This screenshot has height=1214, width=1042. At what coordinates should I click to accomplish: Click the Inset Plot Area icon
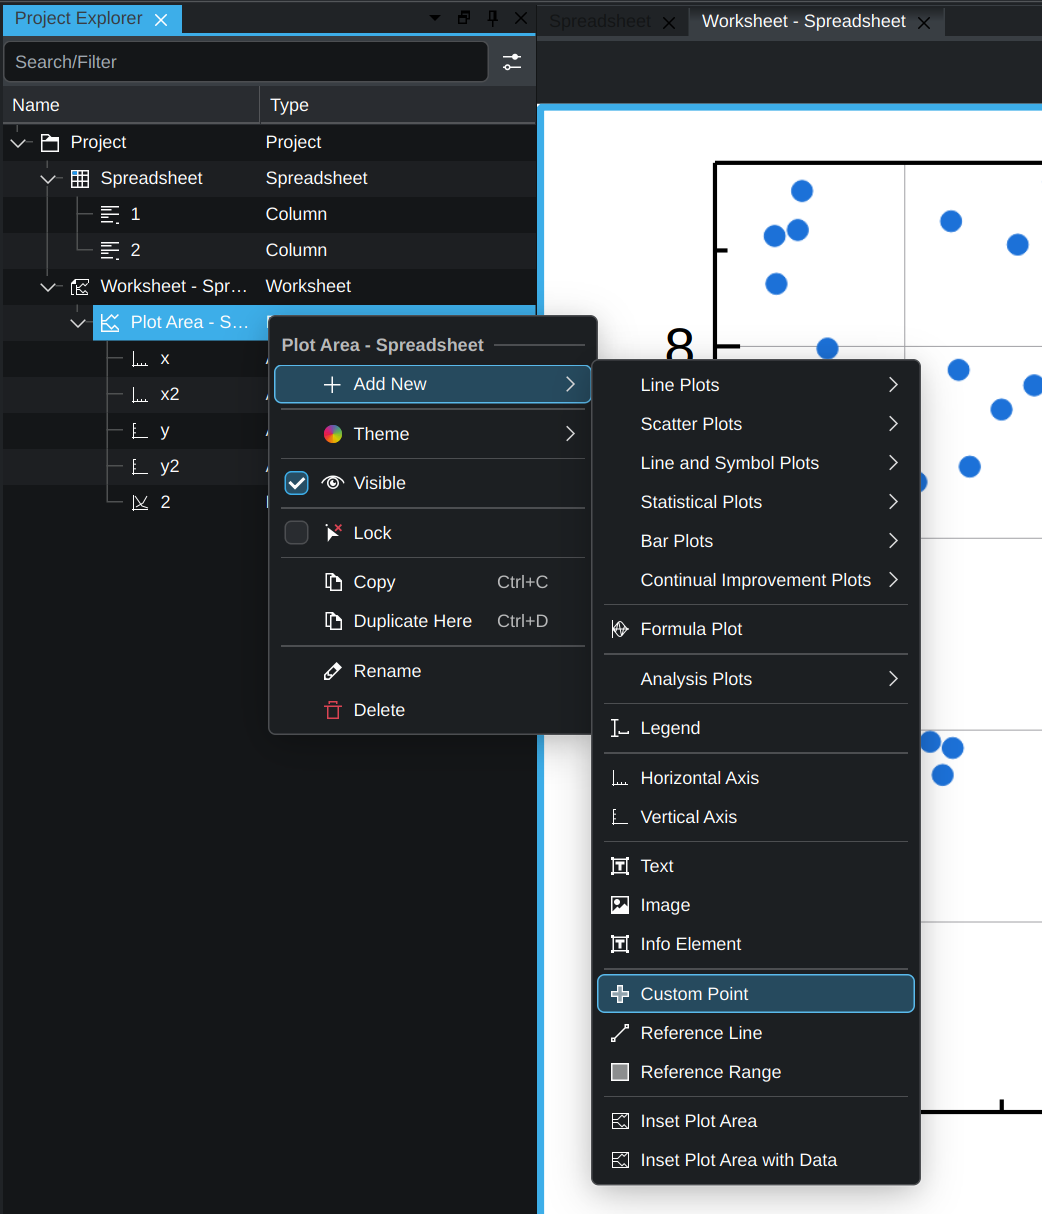coord(620,1121)
